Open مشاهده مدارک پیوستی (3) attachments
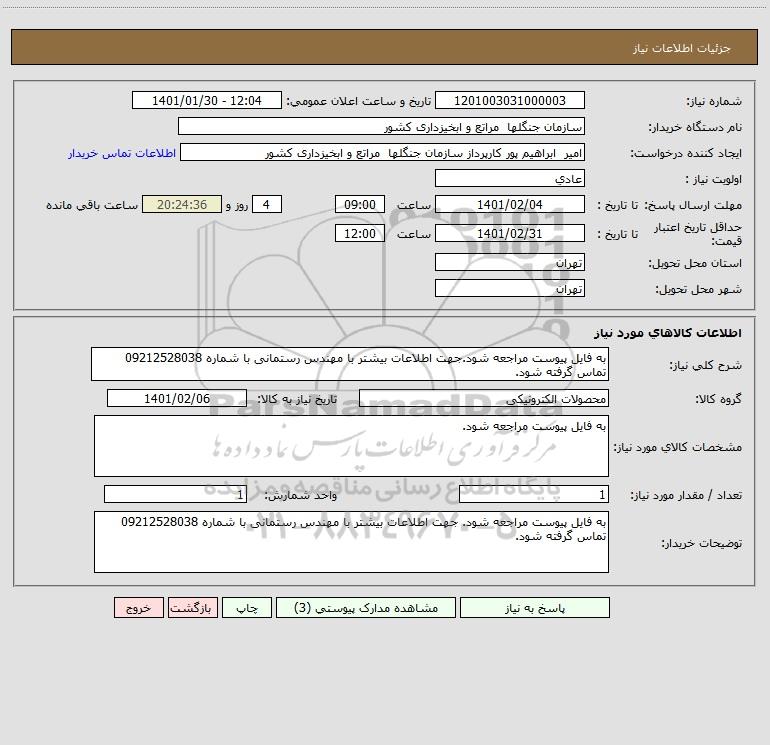Viewport: 770px width, 745px height. pos(366,607)
